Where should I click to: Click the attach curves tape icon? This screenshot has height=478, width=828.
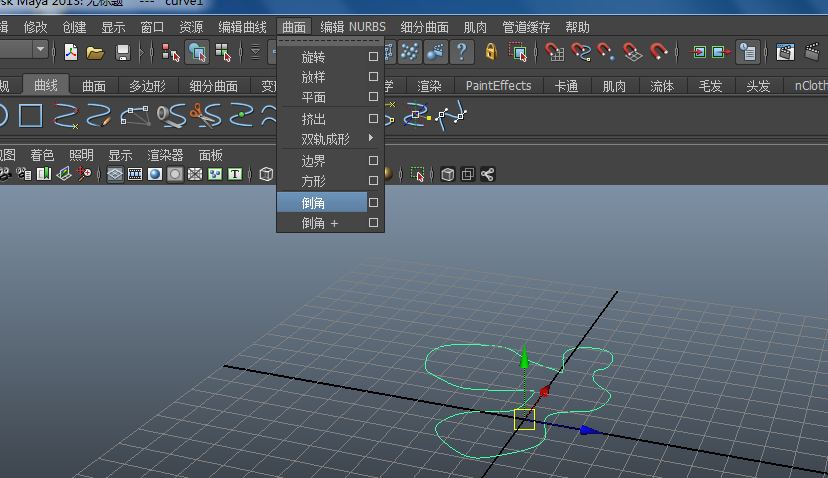[171, 116]
